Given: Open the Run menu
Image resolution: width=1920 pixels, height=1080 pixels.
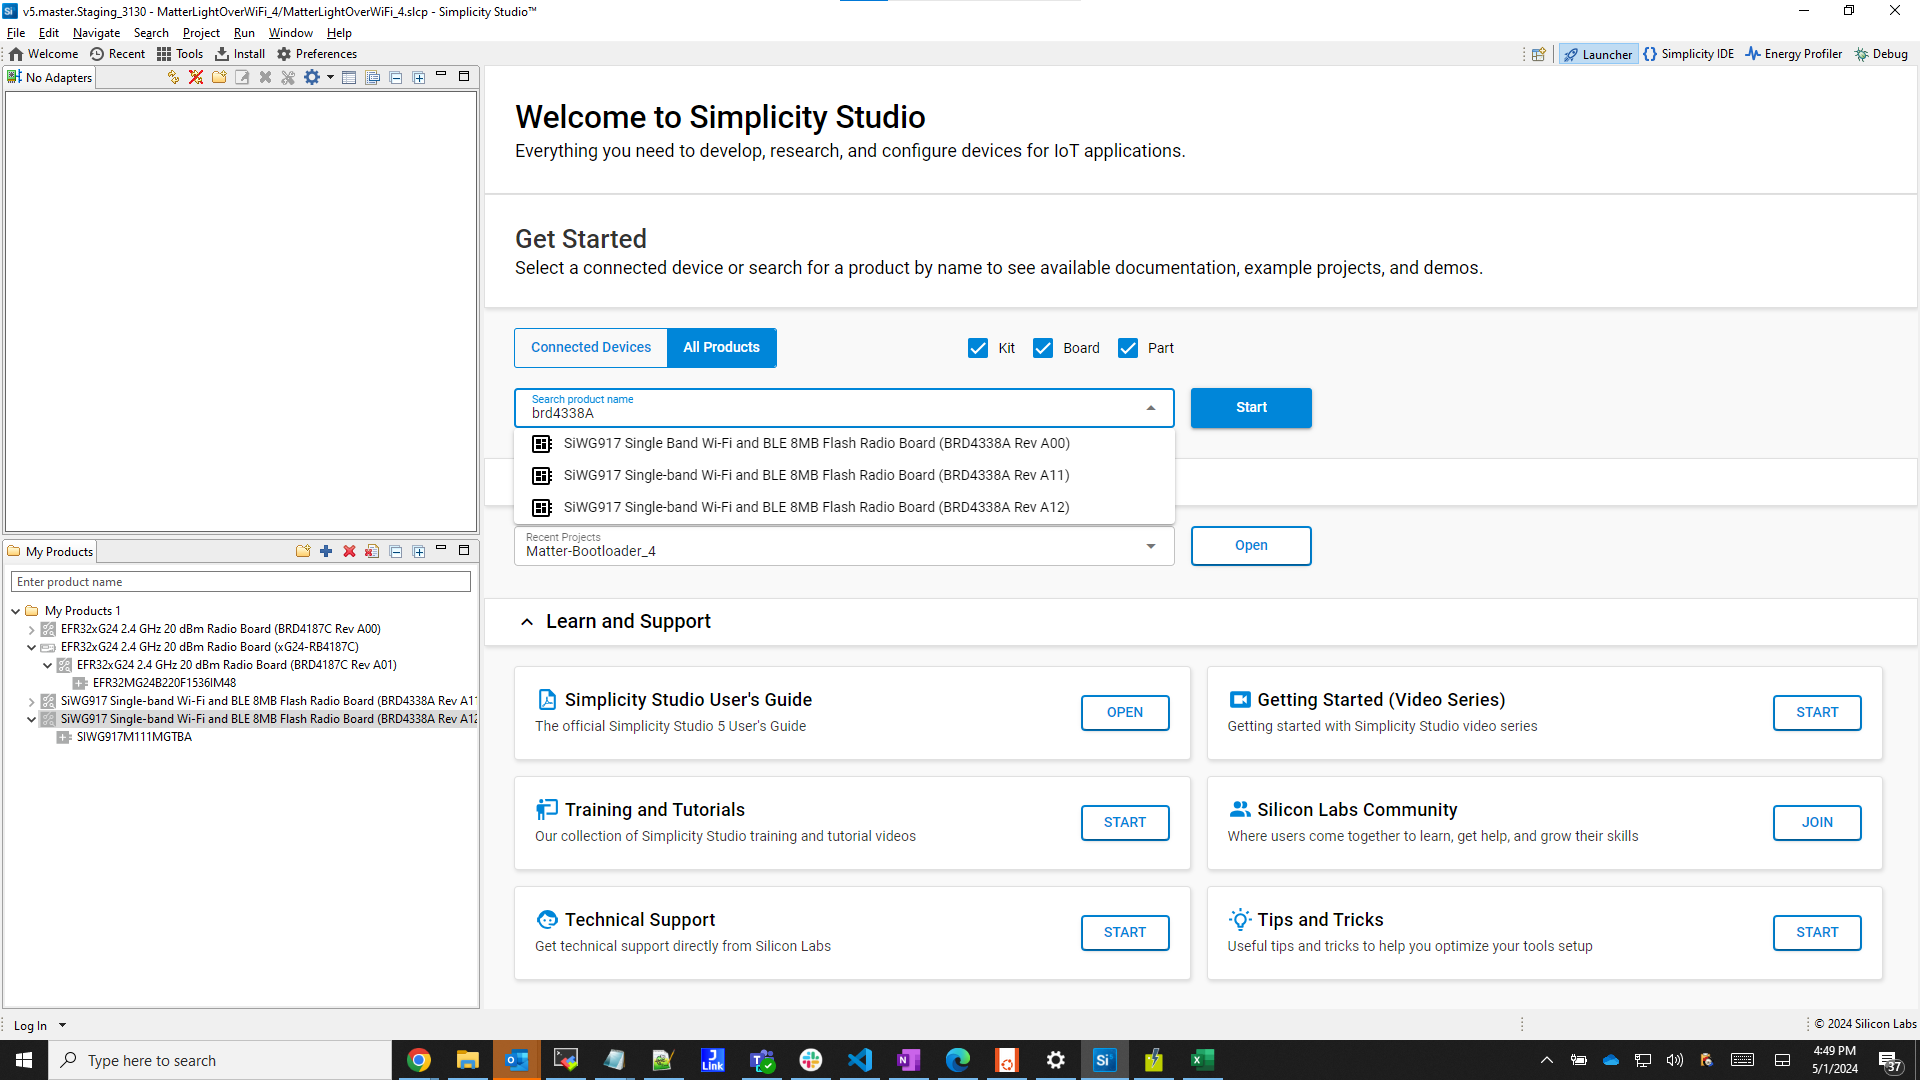Looking at the screenshot, I should pos(244,33).
